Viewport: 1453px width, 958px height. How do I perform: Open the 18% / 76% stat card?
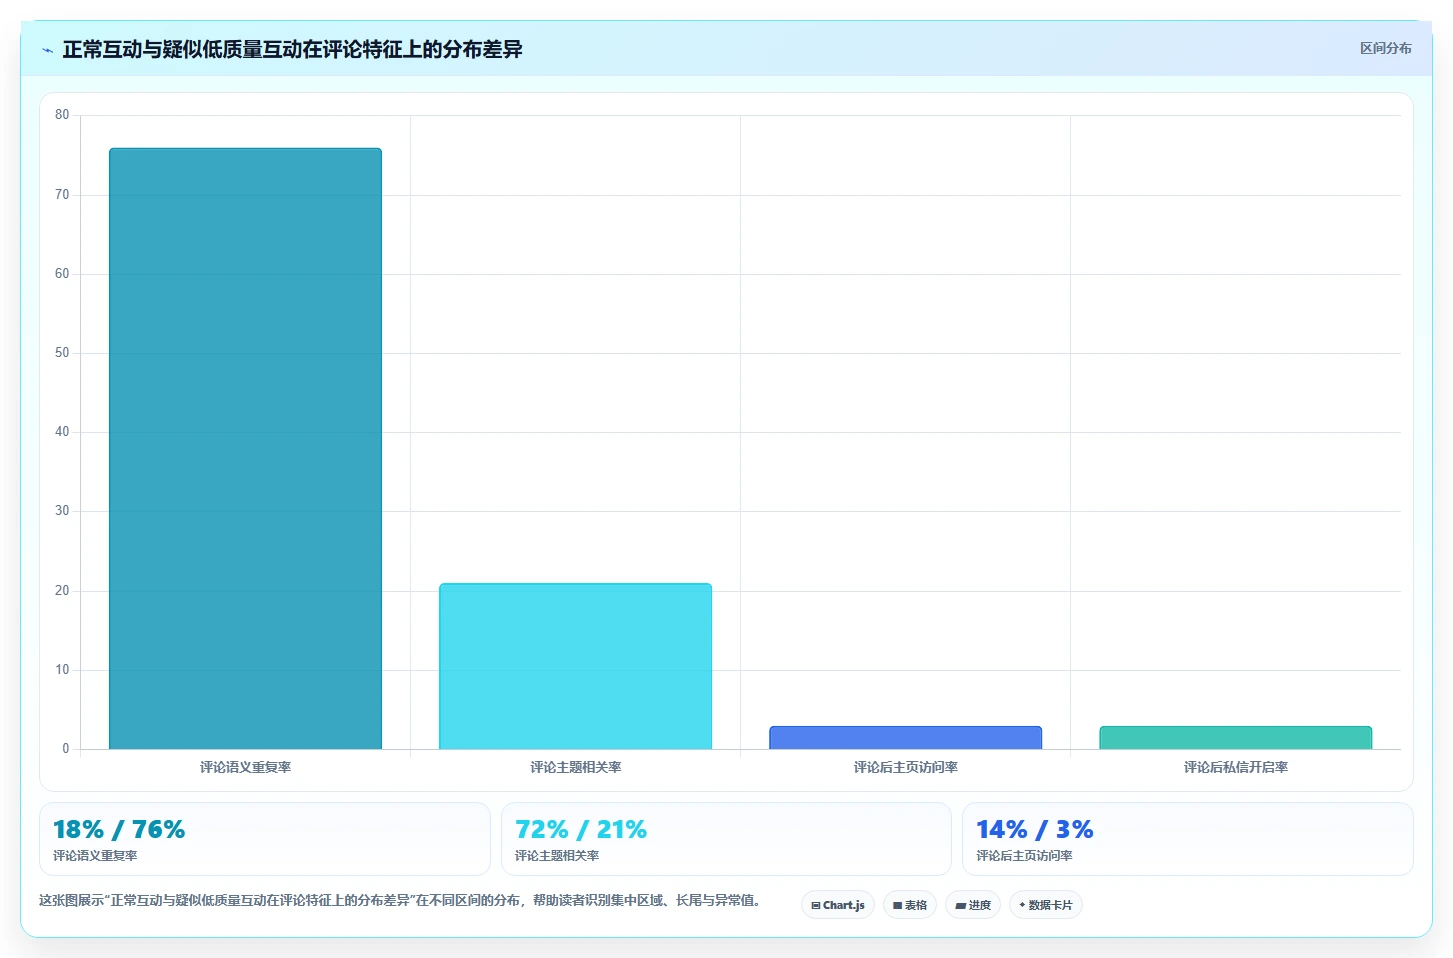click(265, 839)
